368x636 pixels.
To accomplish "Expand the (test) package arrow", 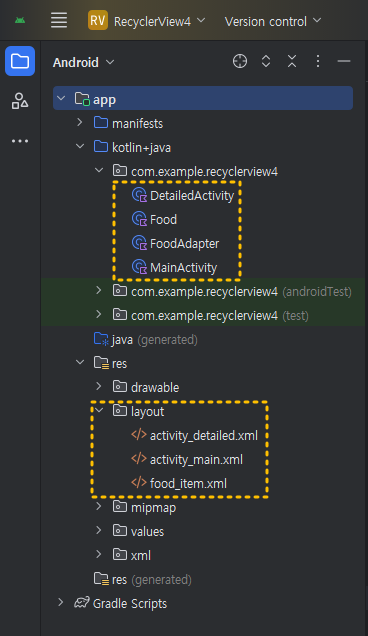I will [99, 314].
